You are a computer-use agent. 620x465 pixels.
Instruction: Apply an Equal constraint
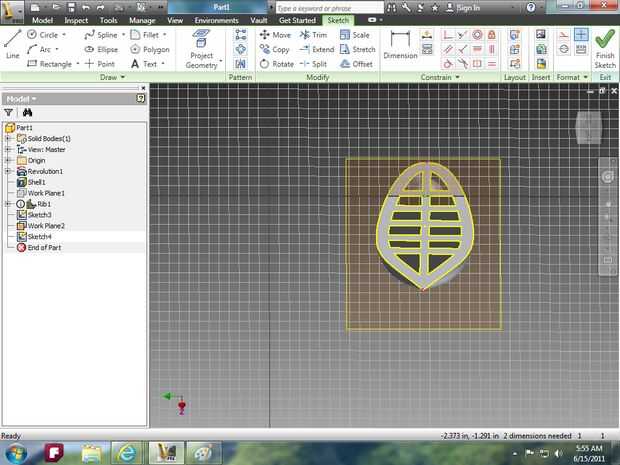click(x=492, y=64)
